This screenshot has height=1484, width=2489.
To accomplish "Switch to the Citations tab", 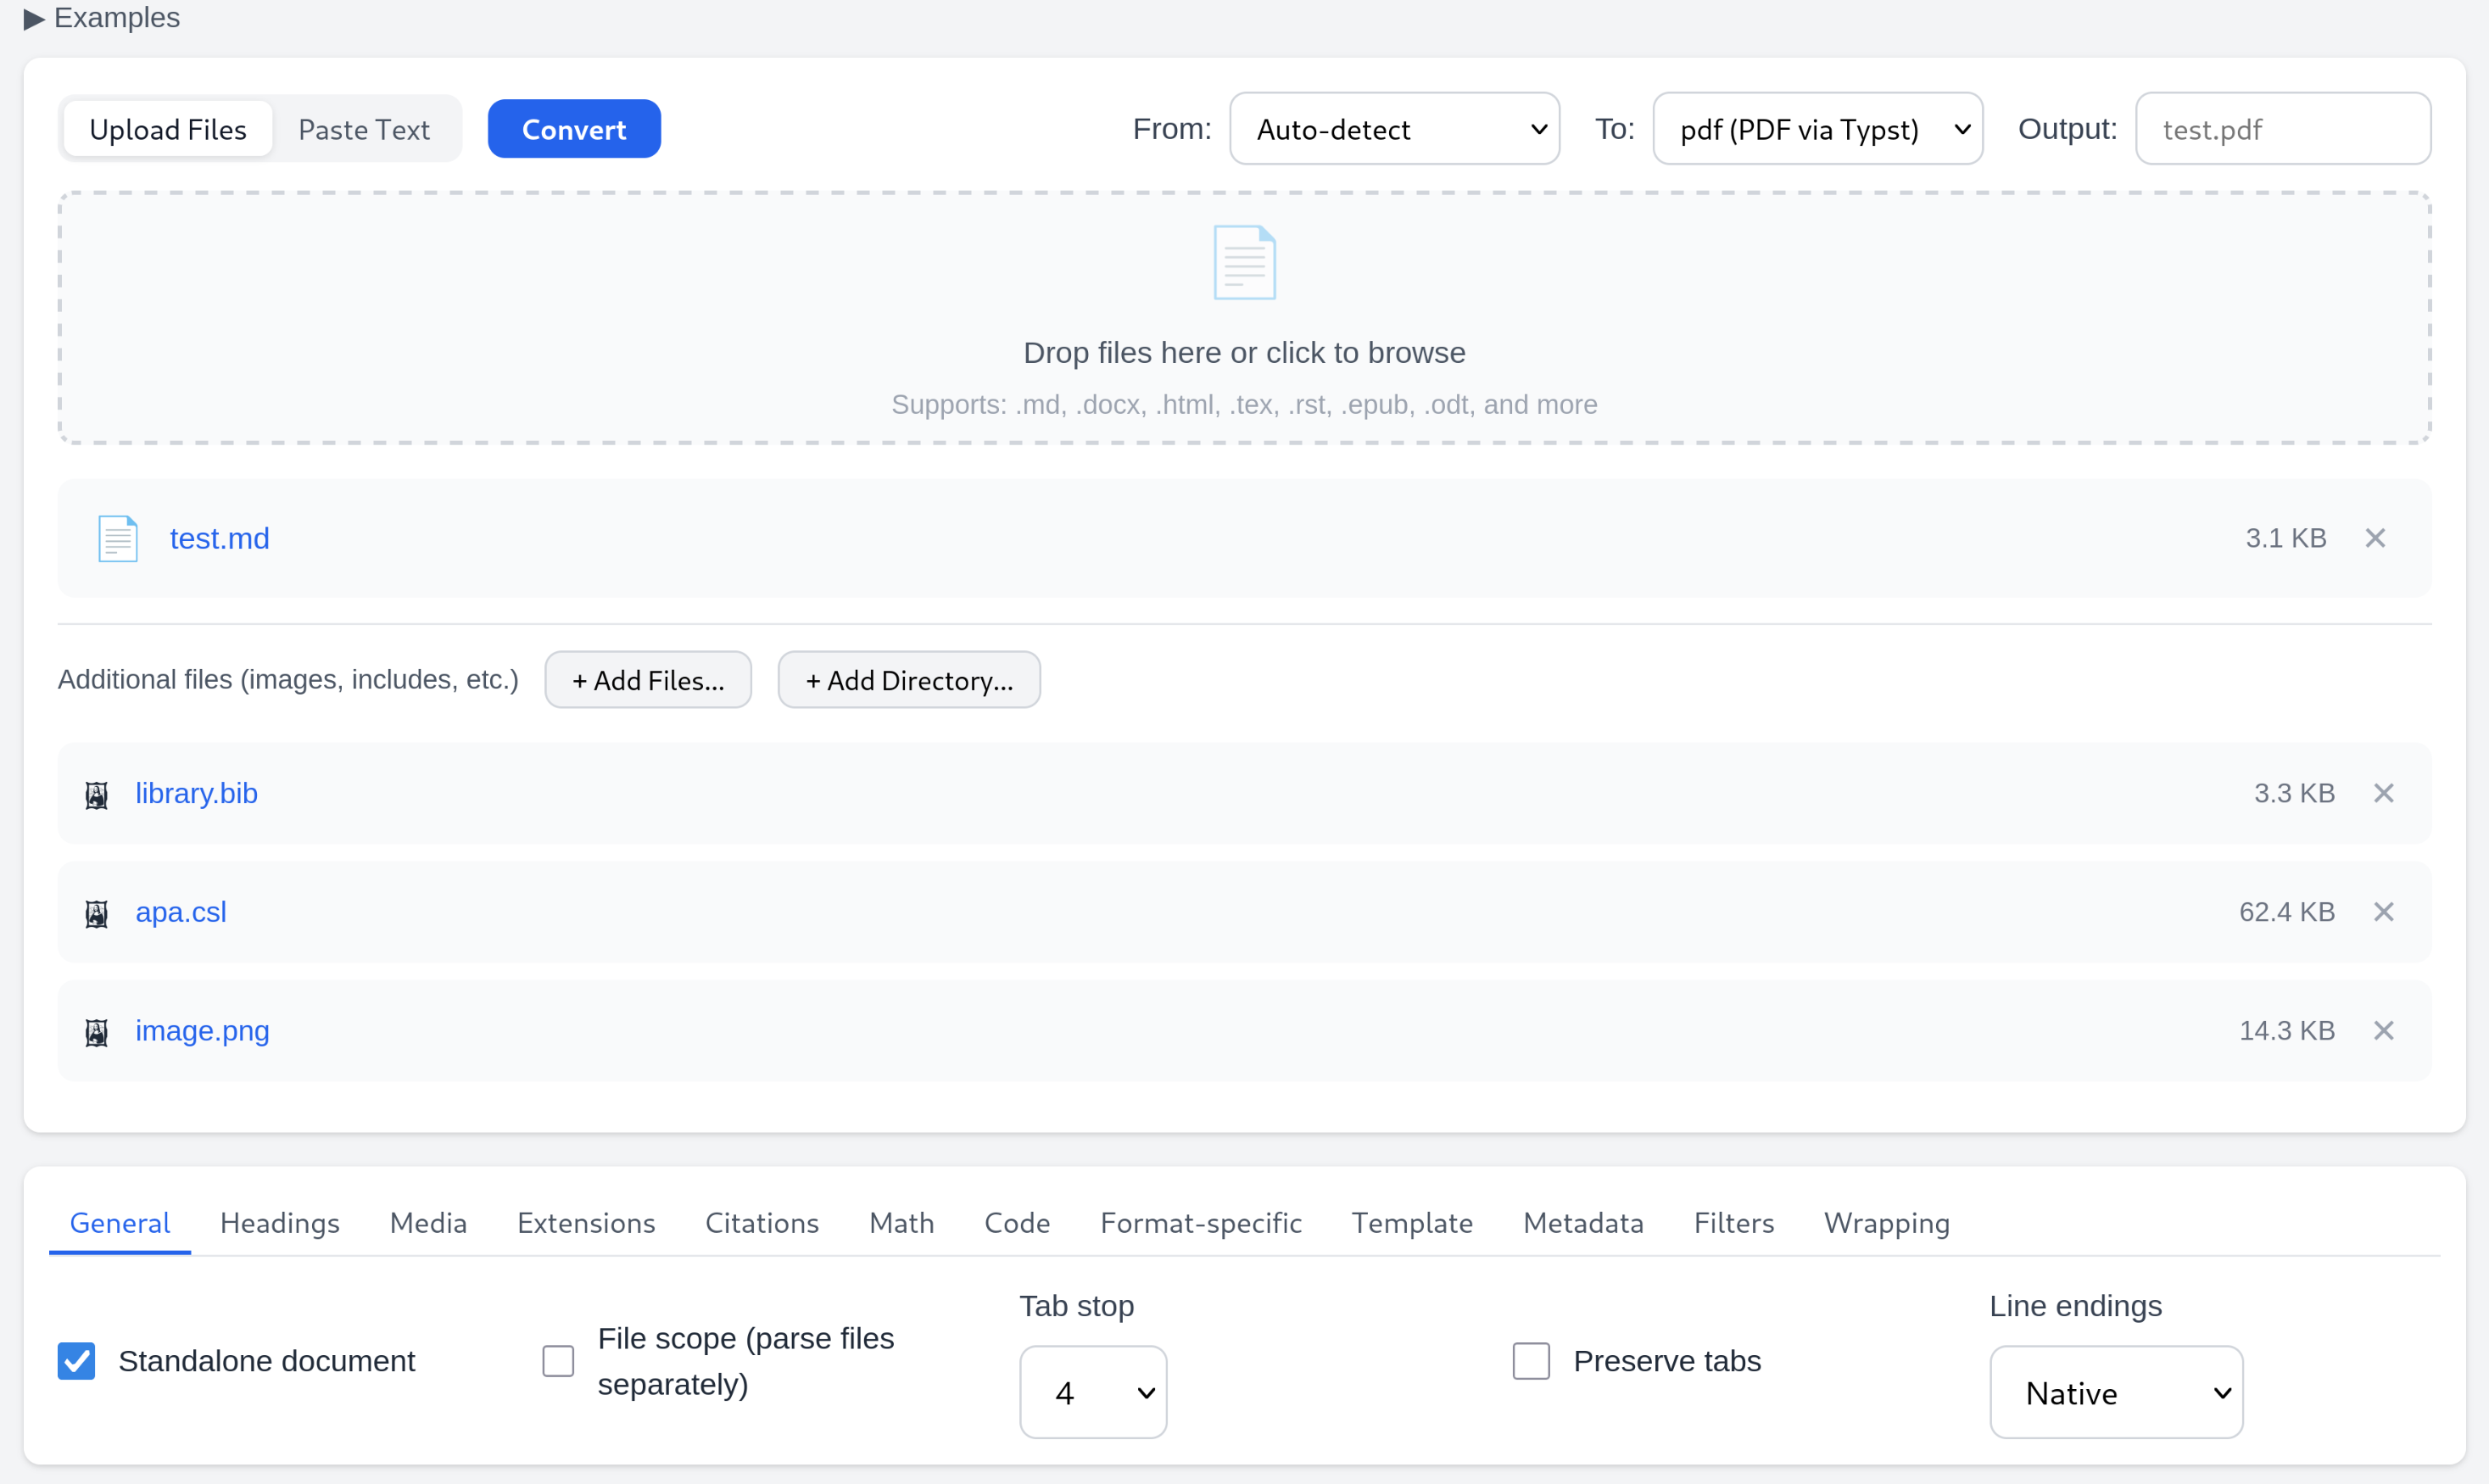I will coord(761,1222).
